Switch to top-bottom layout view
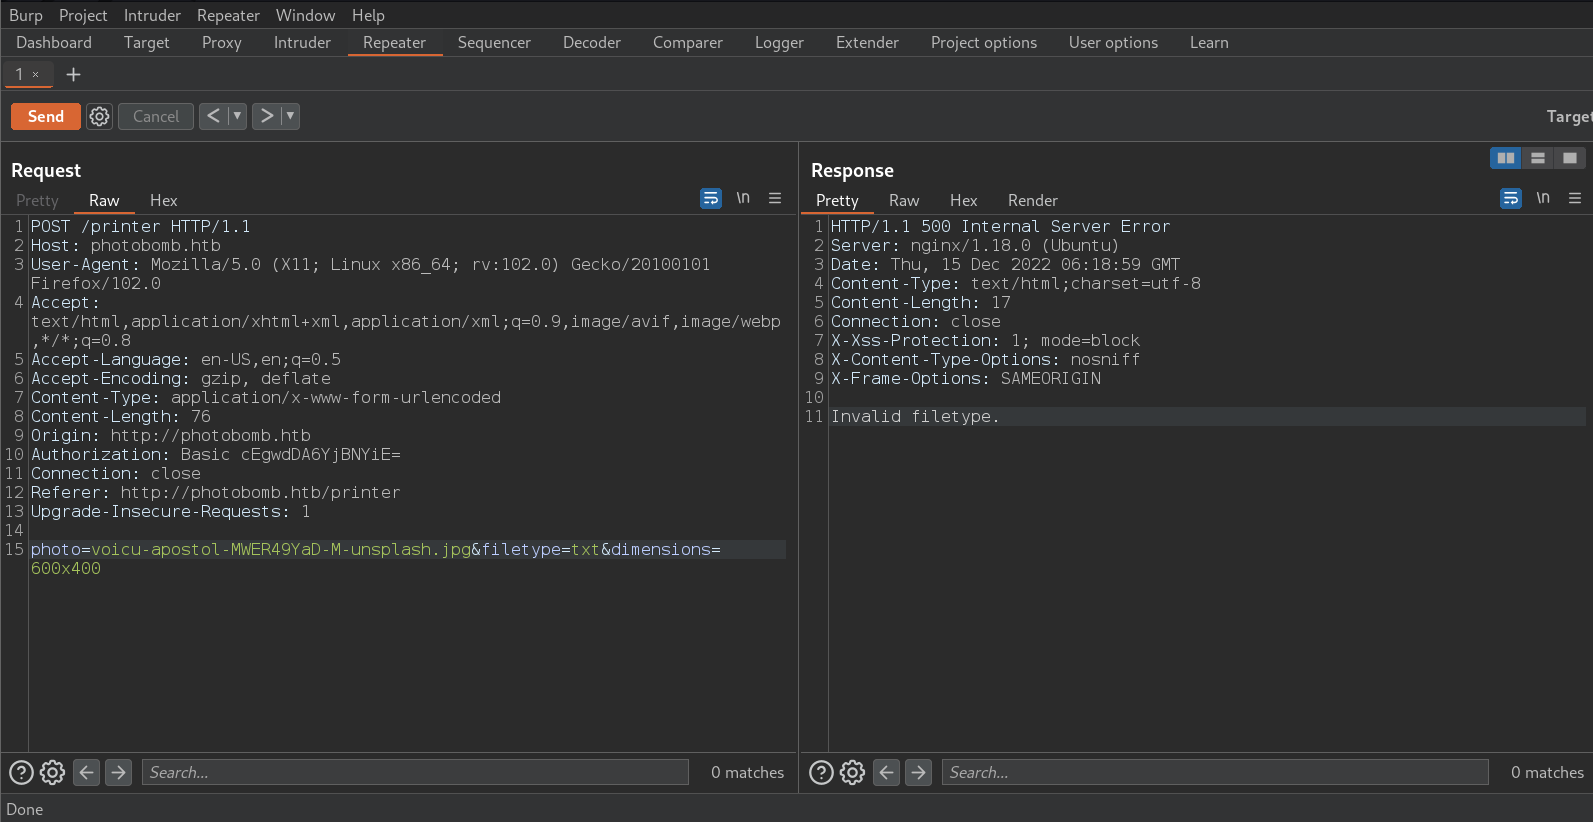The image size is (1593, 822). tap(1538, 158)
